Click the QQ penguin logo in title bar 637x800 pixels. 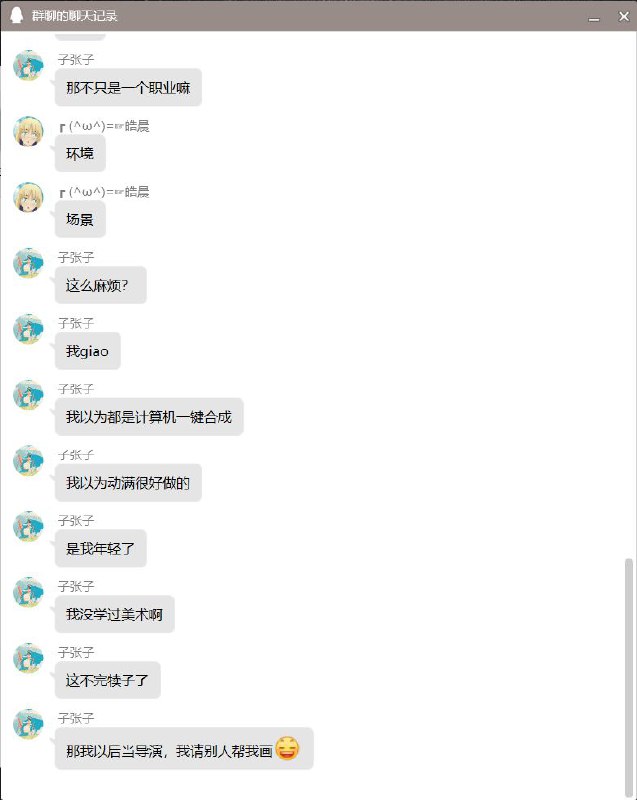click(x=17, y=16)
